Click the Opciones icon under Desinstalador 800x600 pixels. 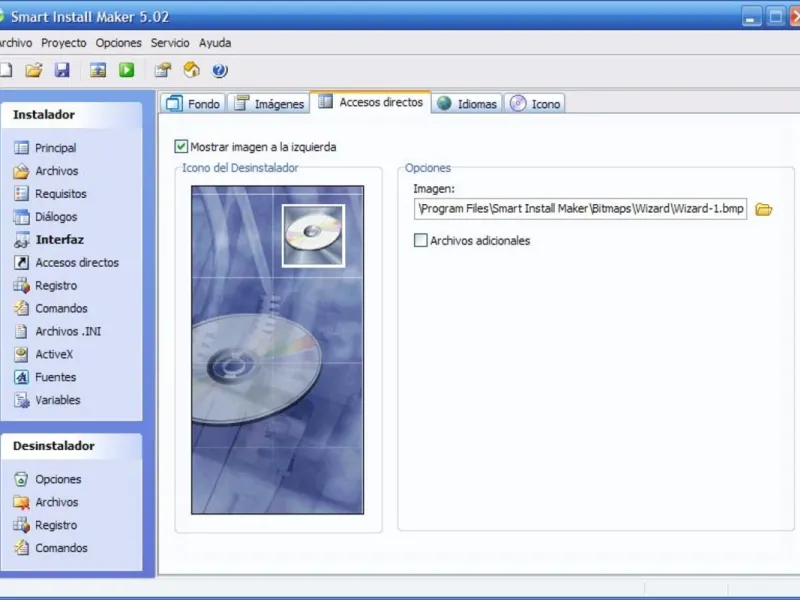[x=21, y=479]
